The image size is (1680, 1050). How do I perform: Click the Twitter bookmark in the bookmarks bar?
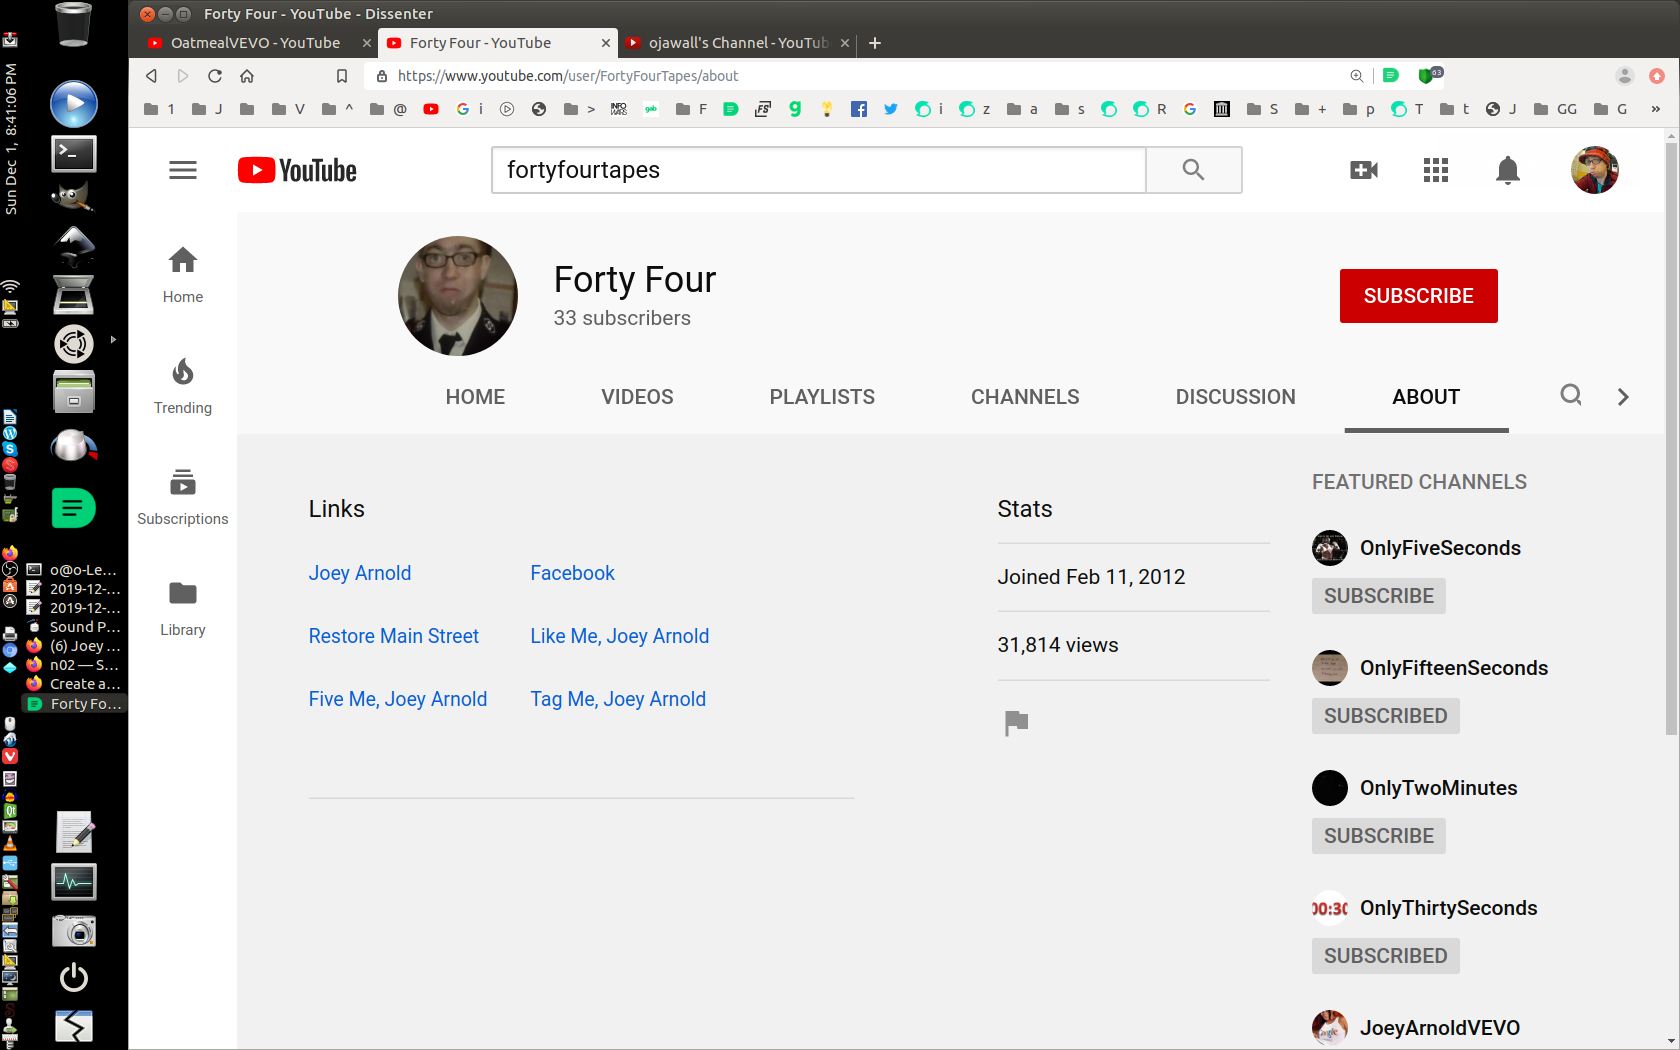pos(890,109)
